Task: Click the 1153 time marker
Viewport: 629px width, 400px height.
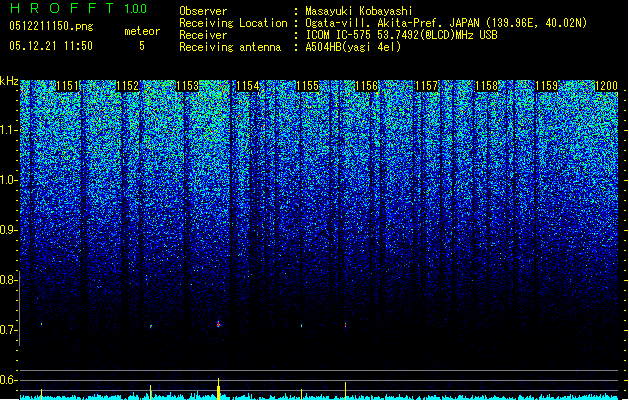Action: [187, 86]
